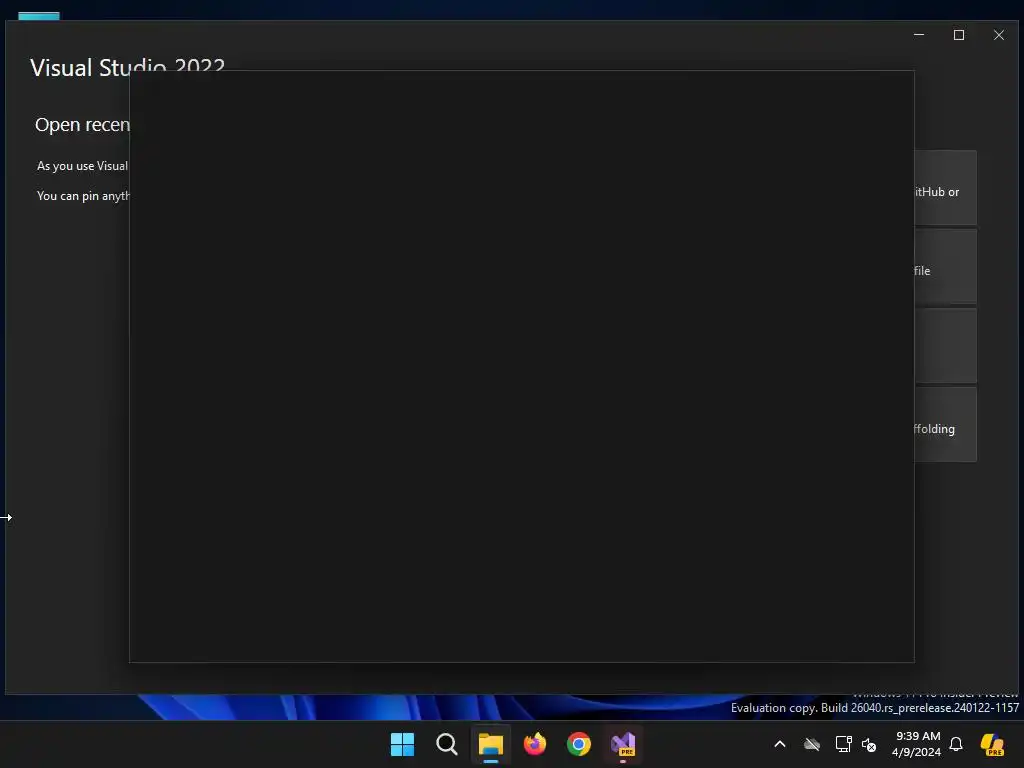The image size is (1024, 768).
Task: Click the OneDrive cloud tray icon
Action: click(x=812, y=744)
